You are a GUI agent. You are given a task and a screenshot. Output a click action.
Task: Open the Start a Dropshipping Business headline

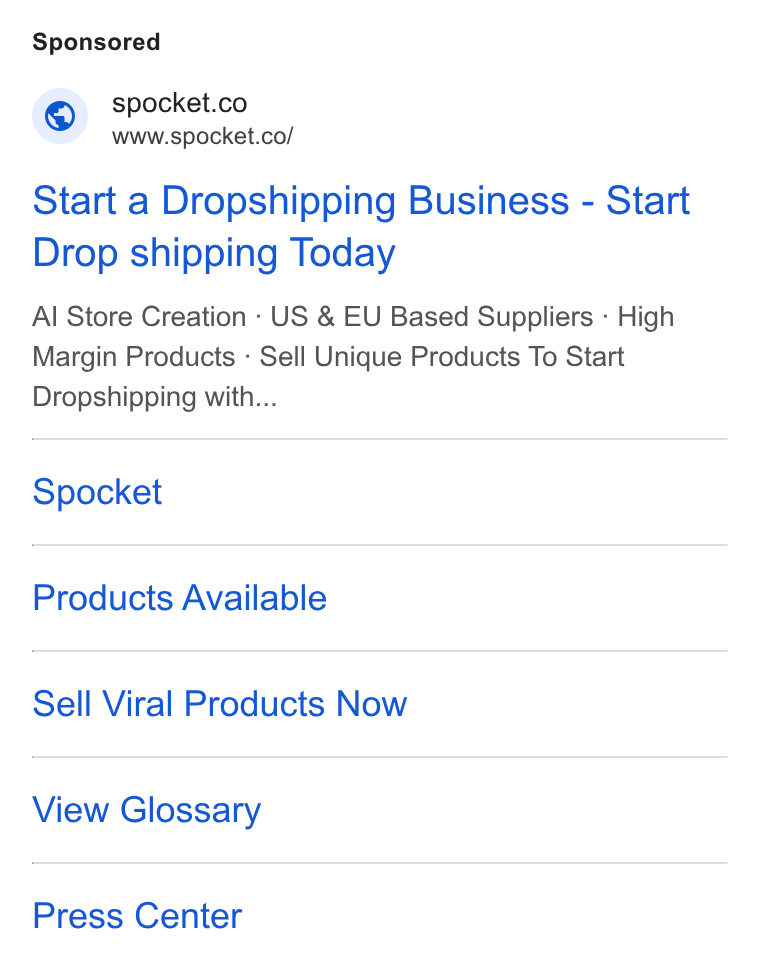click(361, 227)
